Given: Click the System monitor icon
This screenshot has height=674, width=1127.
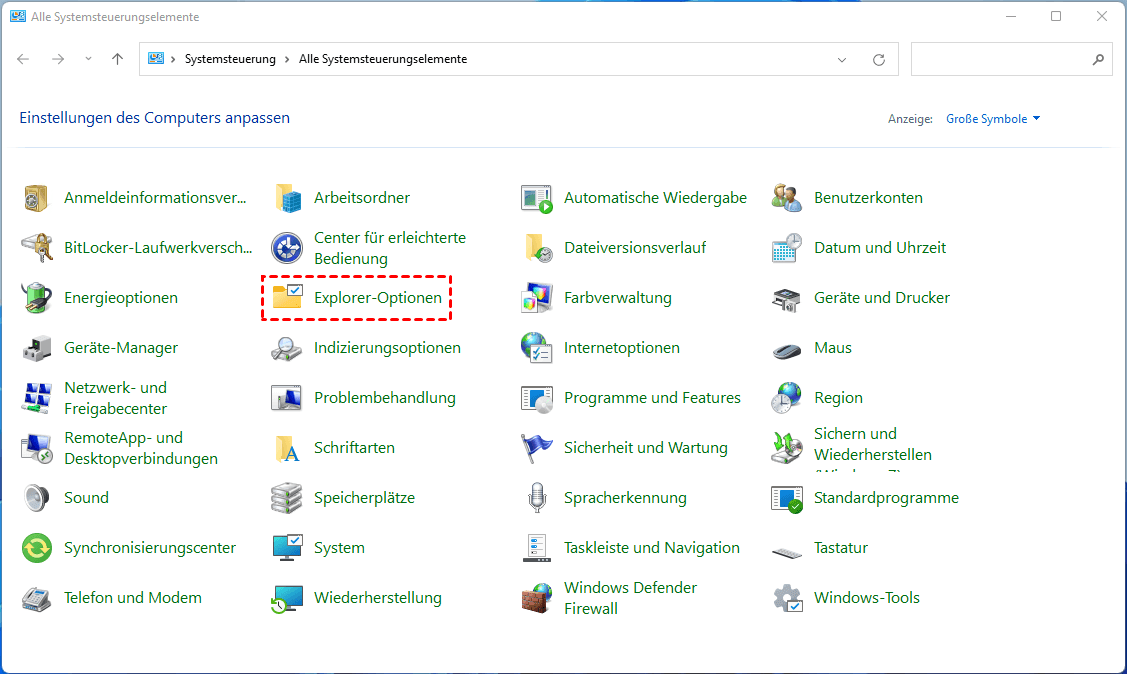Looking at the screenshot, I should [x=287, y=548].
